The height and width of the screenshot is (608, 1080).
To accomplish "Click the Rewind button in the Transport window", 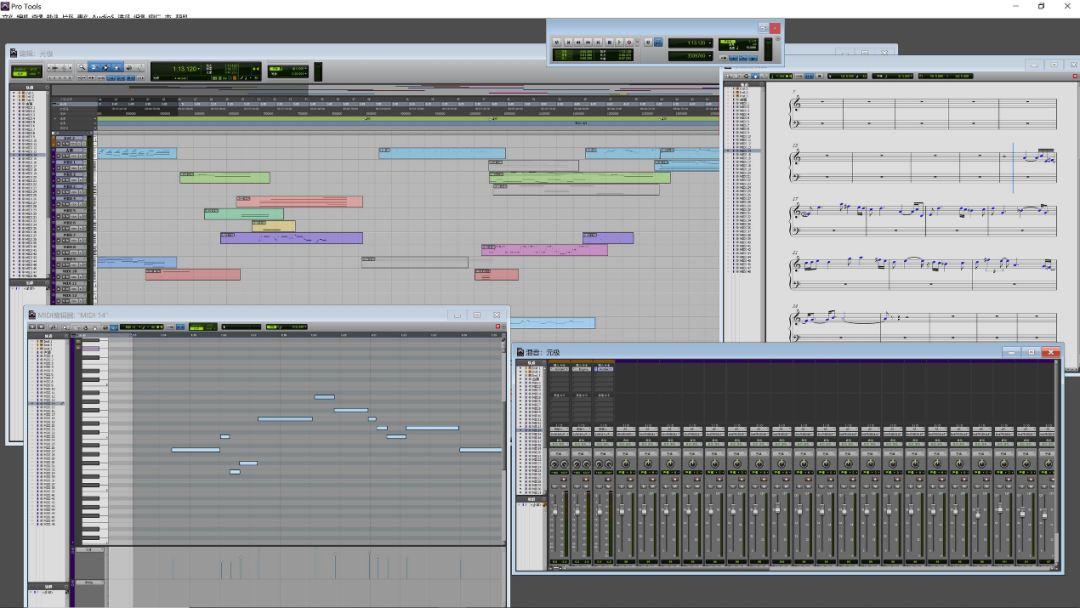I will (x=578, y=42).
